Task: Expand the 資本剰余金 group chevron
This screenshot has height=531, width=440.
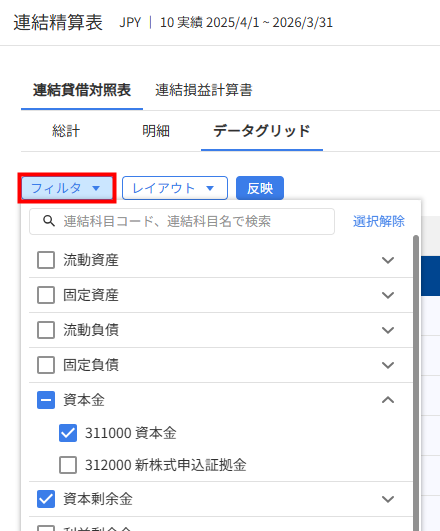Action: [388, 499]
